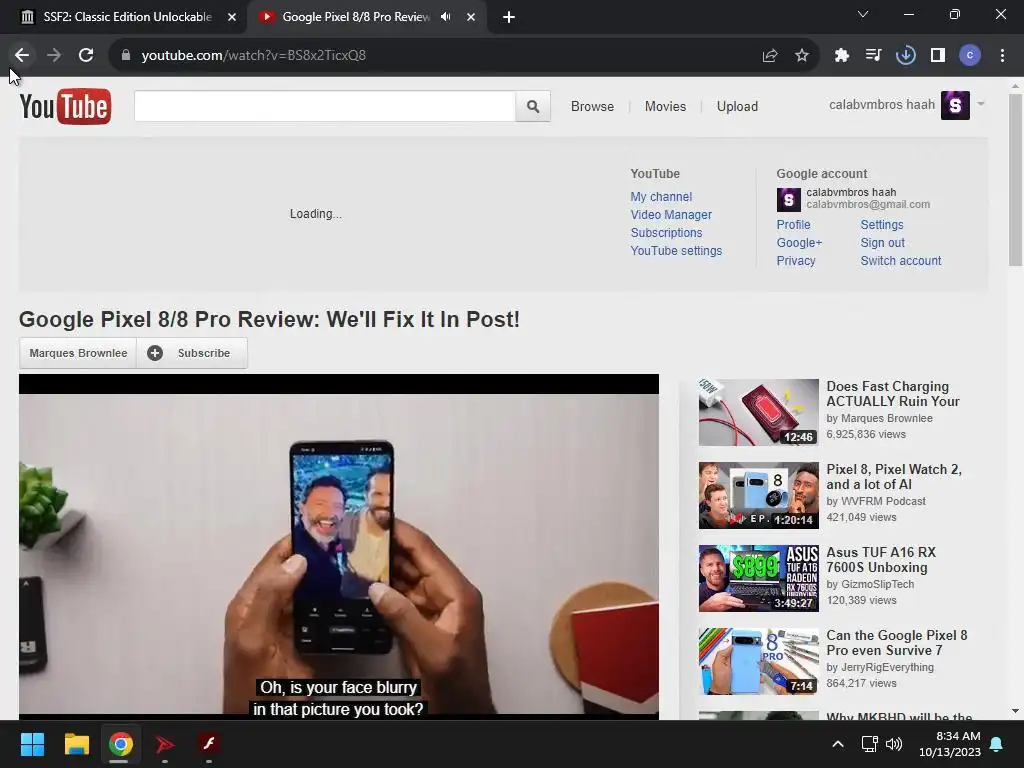1024x768 pixels.
Task: Open Chrome profile avatar
Action: [x=970, y=56]
